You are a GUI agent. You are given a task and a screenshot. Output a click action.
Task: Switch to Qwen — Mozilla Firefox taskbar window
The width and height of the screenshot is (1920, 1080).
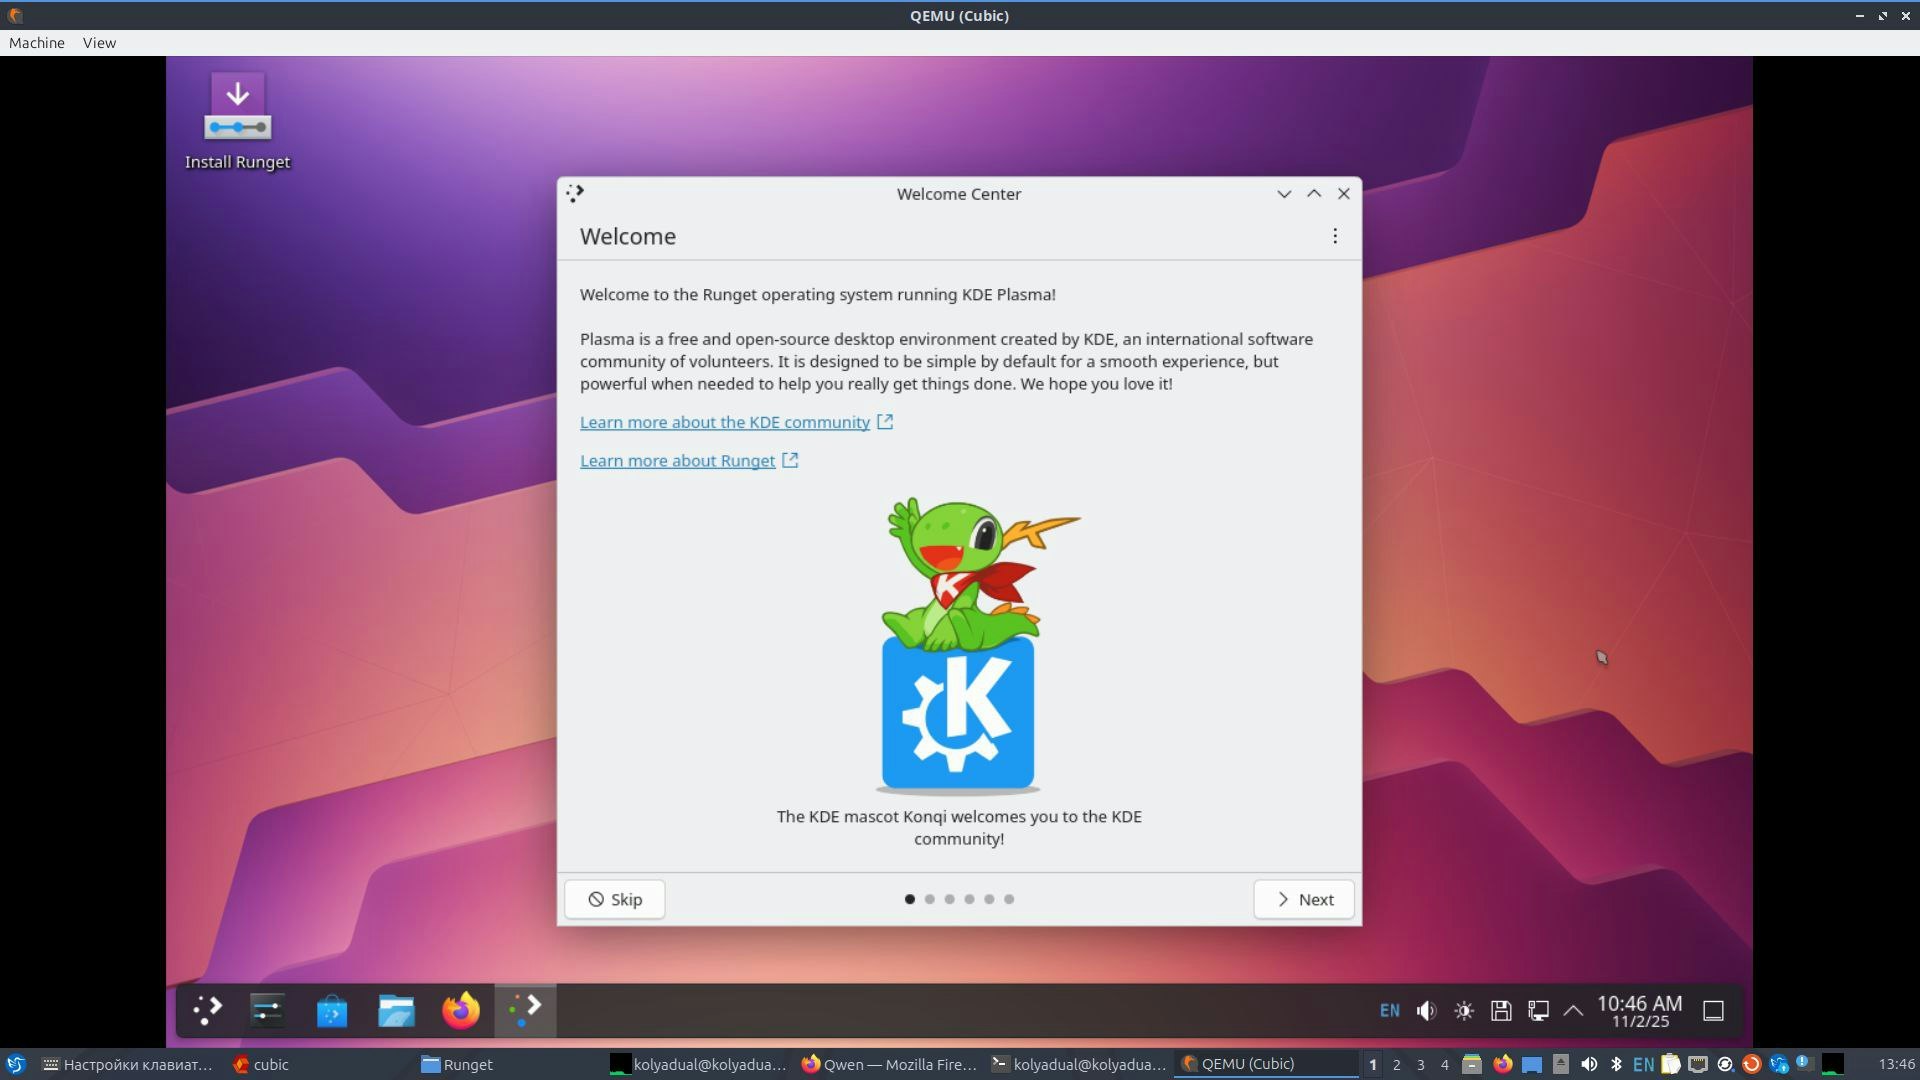pos(889,1064)
